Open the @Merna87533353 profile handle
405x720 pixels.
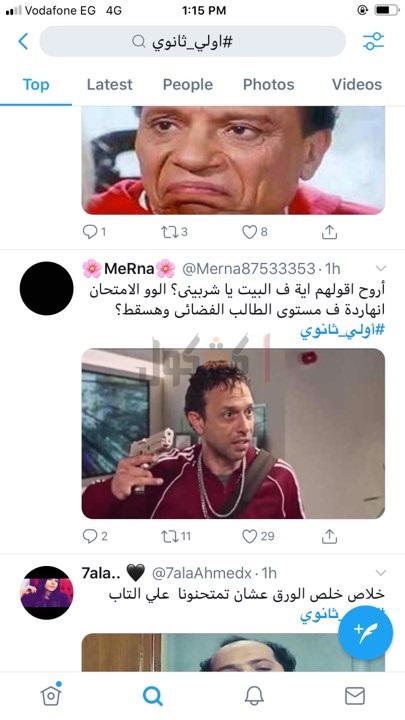[x=249, y=268]
